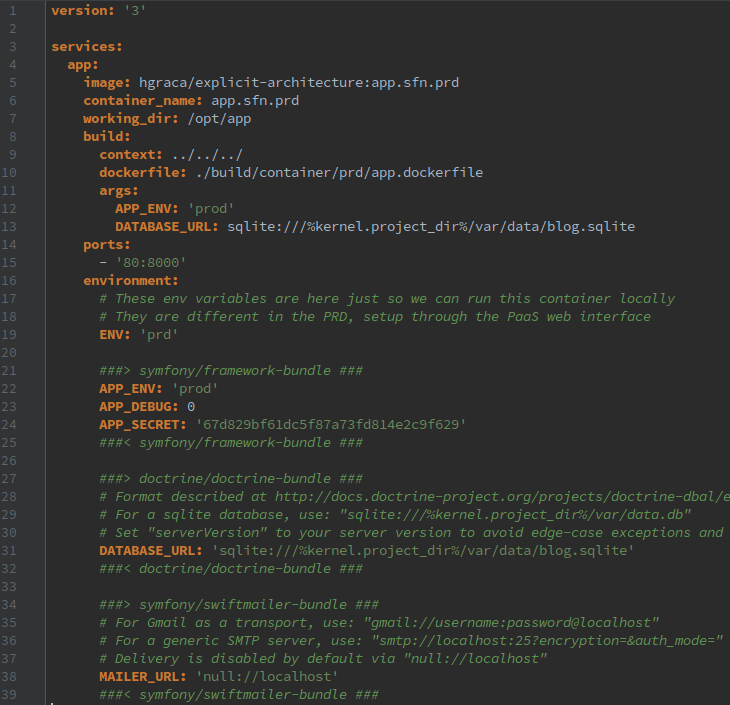
Task: Click the 'args:' key
Action: click(x=119, y=191)
